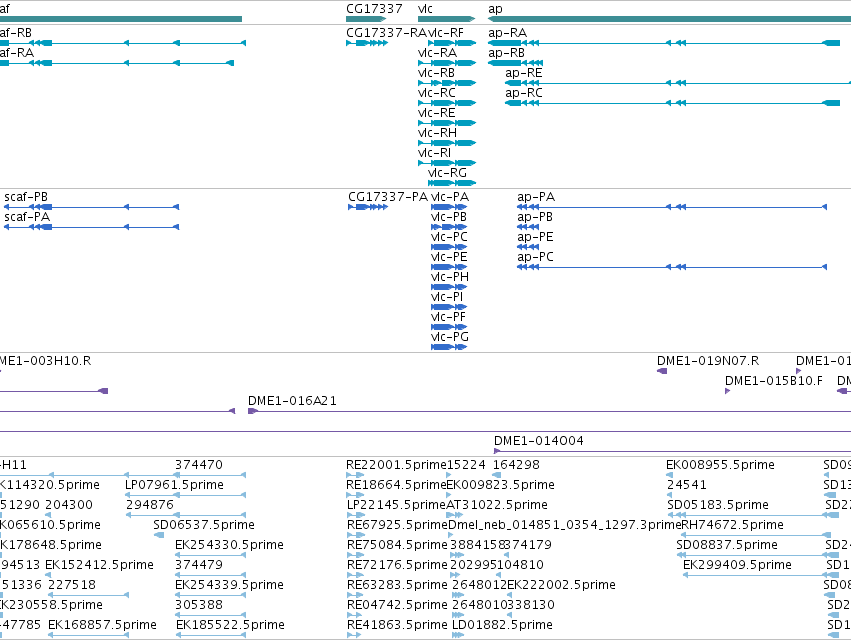Select the RH74672.5prime EST label
851x640 pixels.
732,525
